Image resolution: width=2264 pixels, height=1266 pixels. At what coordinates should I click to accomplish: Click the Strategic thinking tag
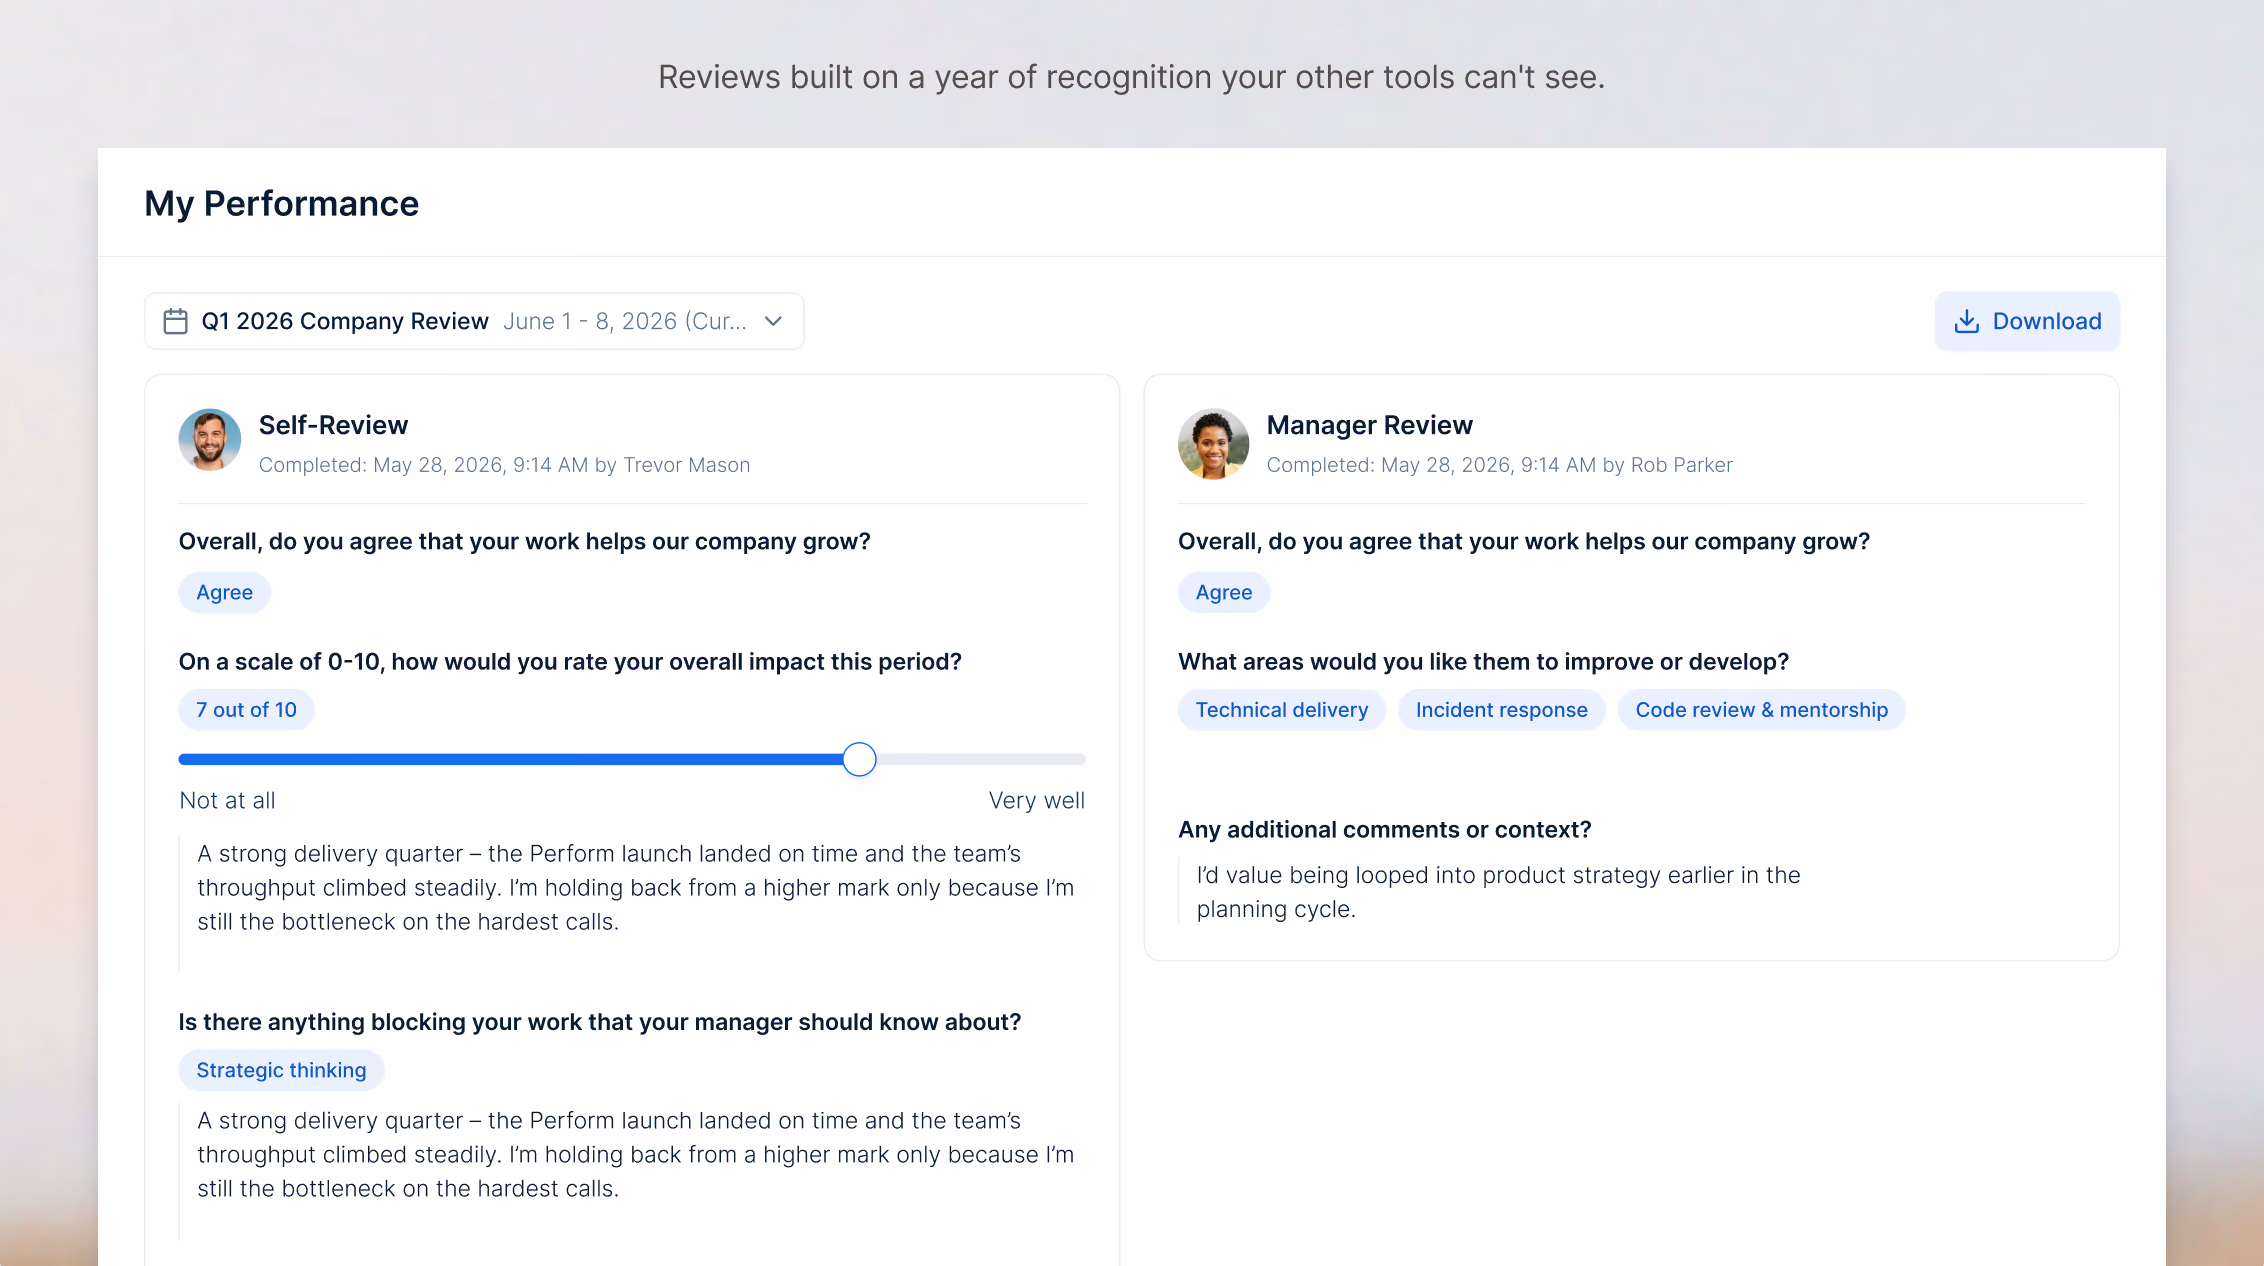(281, 1070)
